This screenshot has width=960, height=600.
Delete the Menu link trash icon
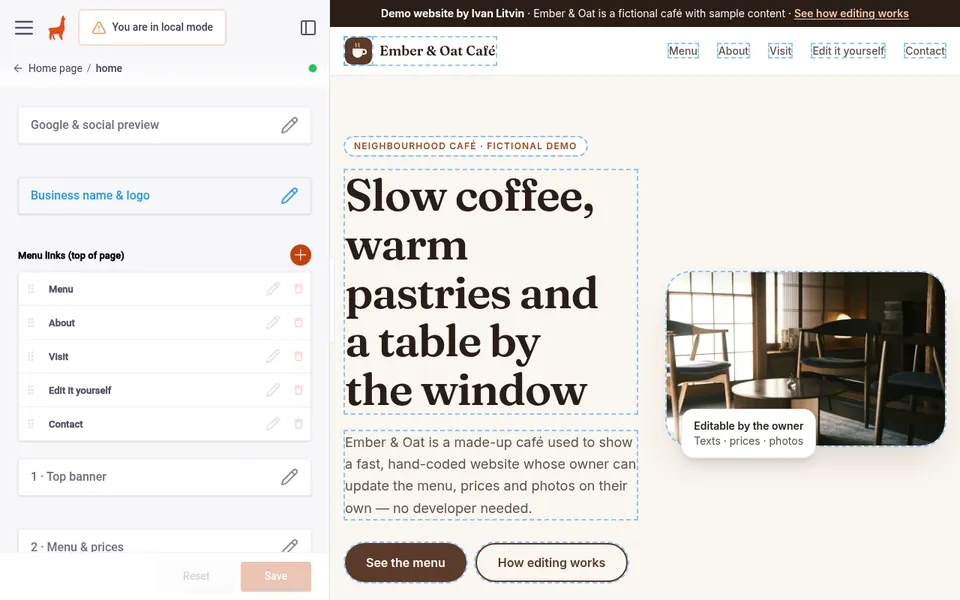pyautogui.click(x=298, y=289)
